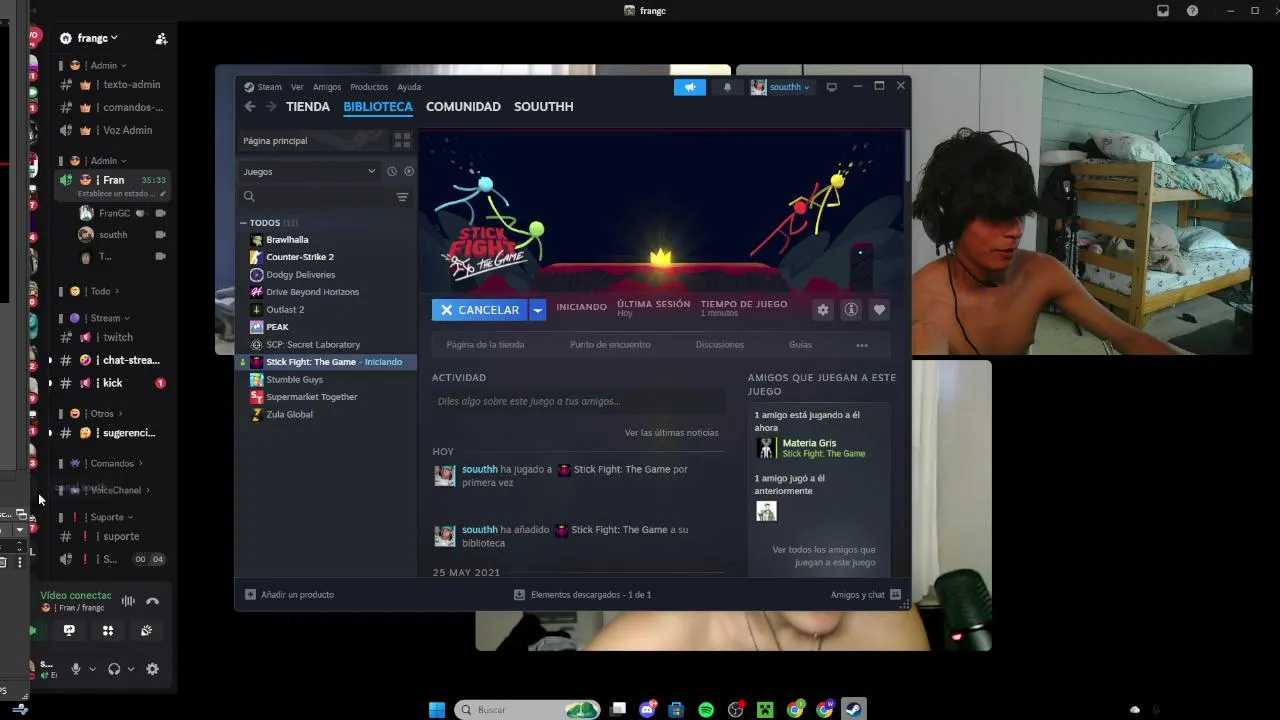Toggle recent activity clock filter
1280x720 pixels.
pyautogui.click(x=392, y=171)
